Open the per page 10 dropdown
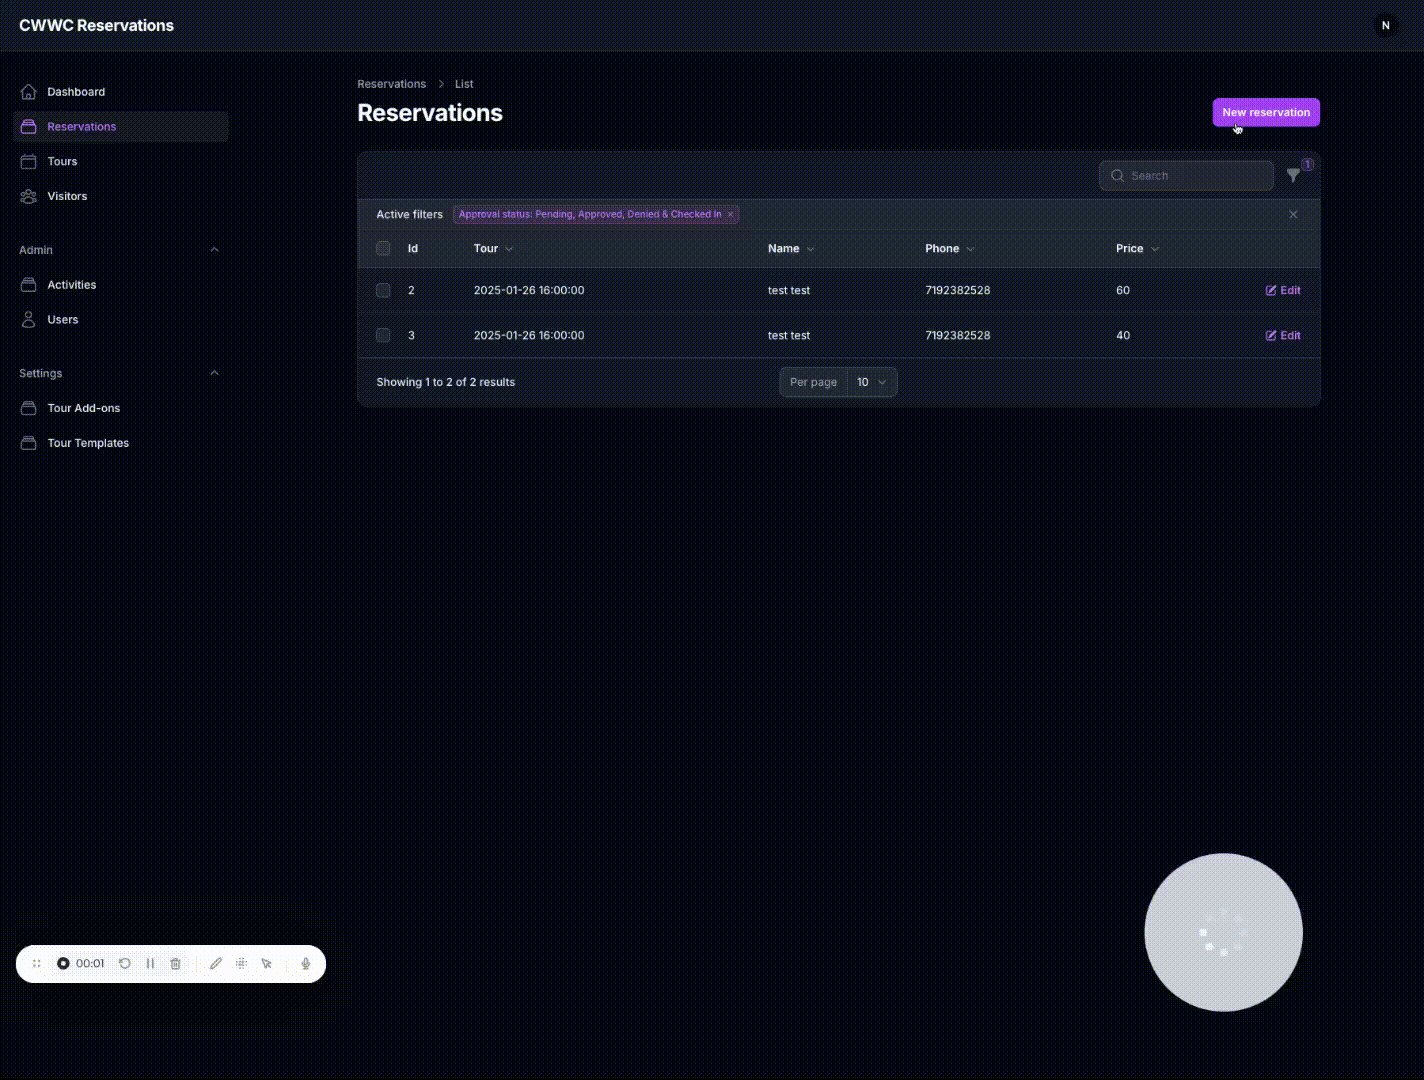This screenshot has width=1424, height=1080. pyautogui.click(x=868, y=382)
